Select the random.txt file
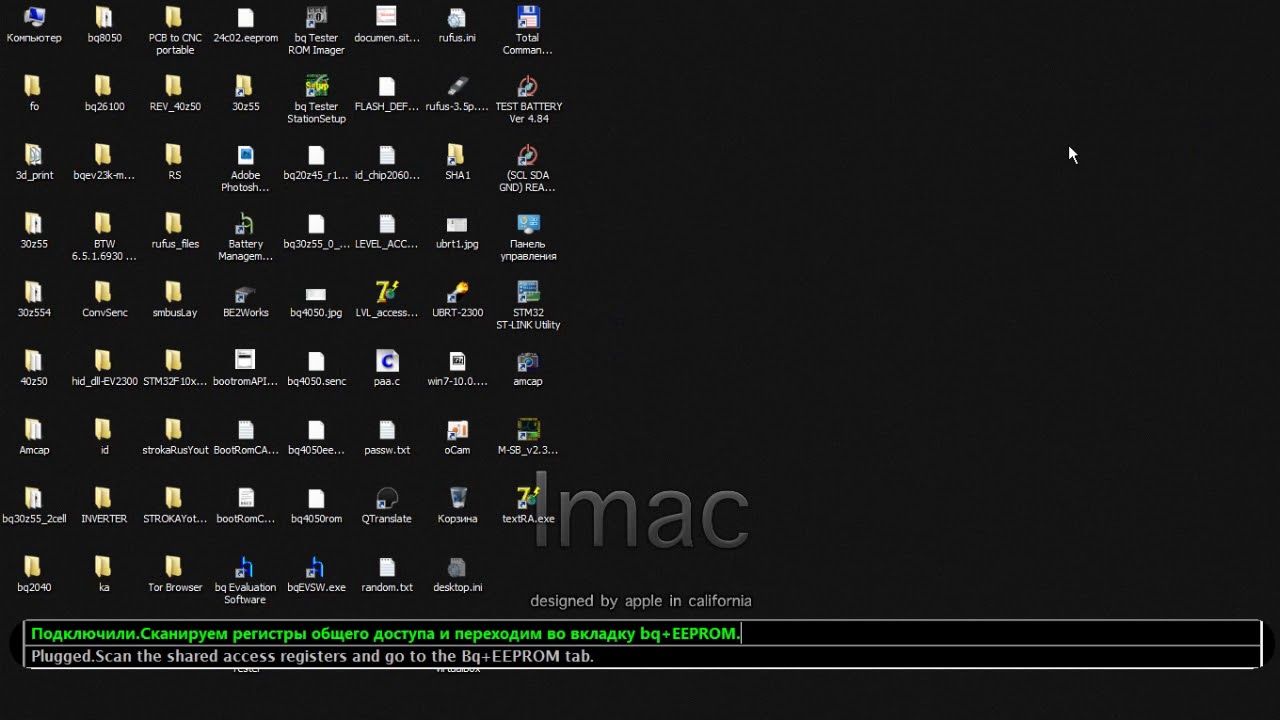 click(x=387, y=574)
